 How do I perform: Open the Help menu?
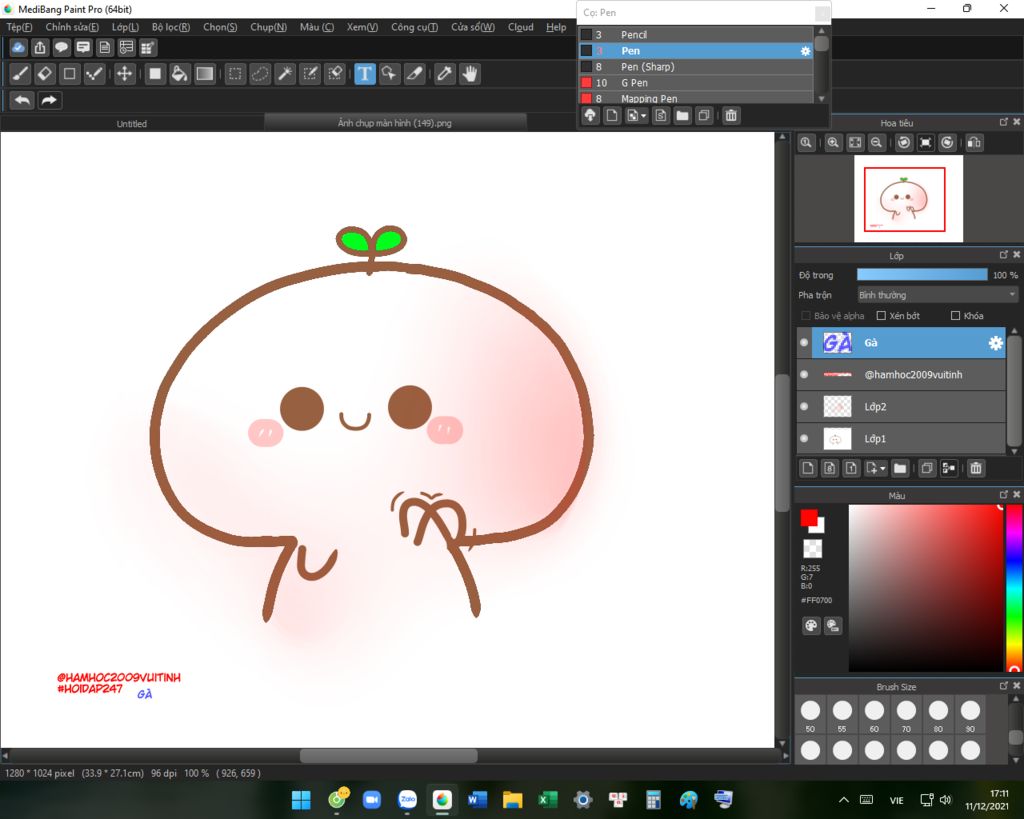(556, 27)
